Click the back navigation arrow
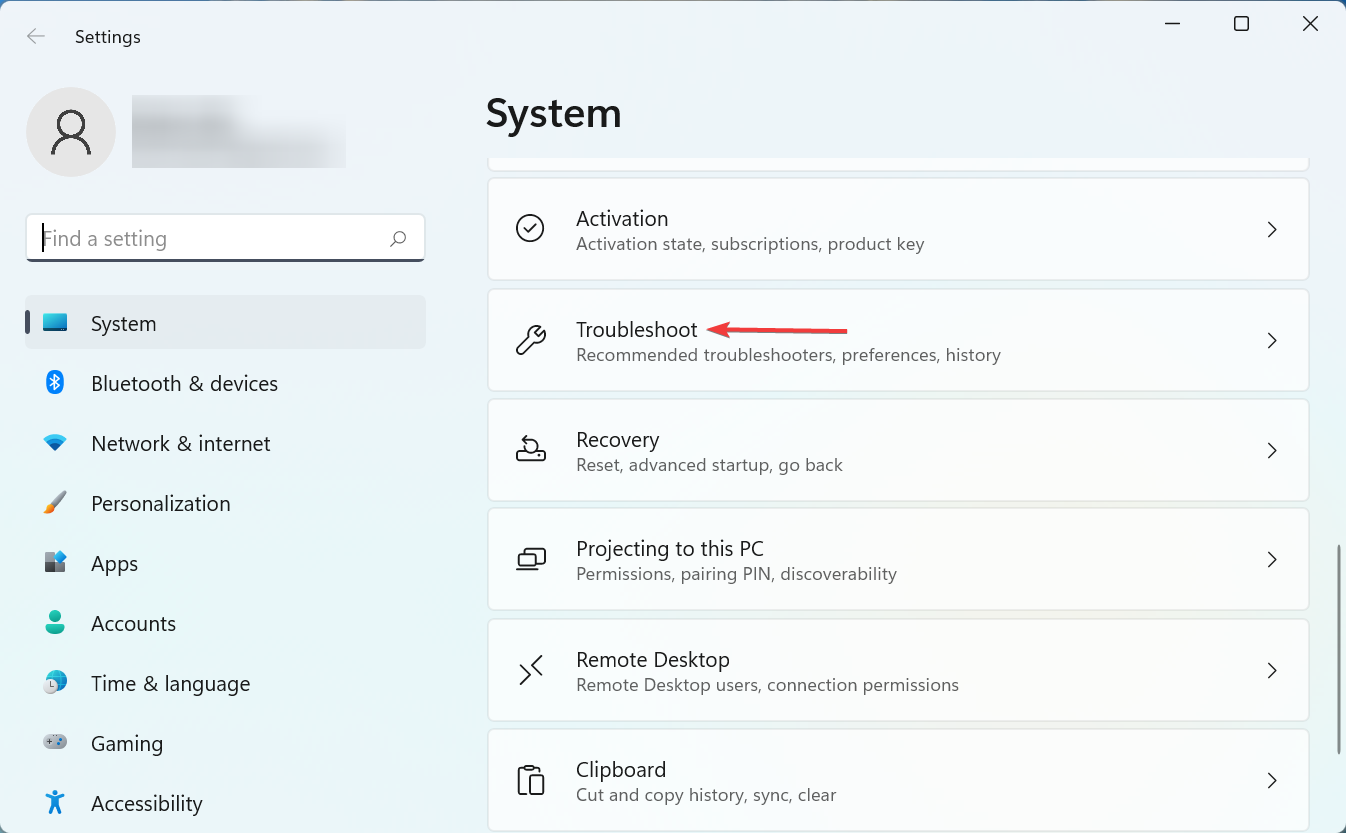The image size is (1346, 833). [x=35, y=36]
